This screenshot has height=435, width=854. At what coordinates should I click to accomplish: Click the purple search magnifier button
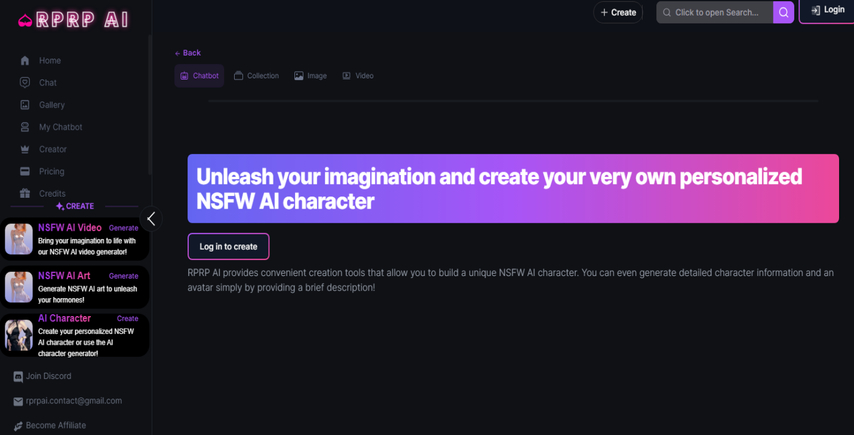click(783, 12)
